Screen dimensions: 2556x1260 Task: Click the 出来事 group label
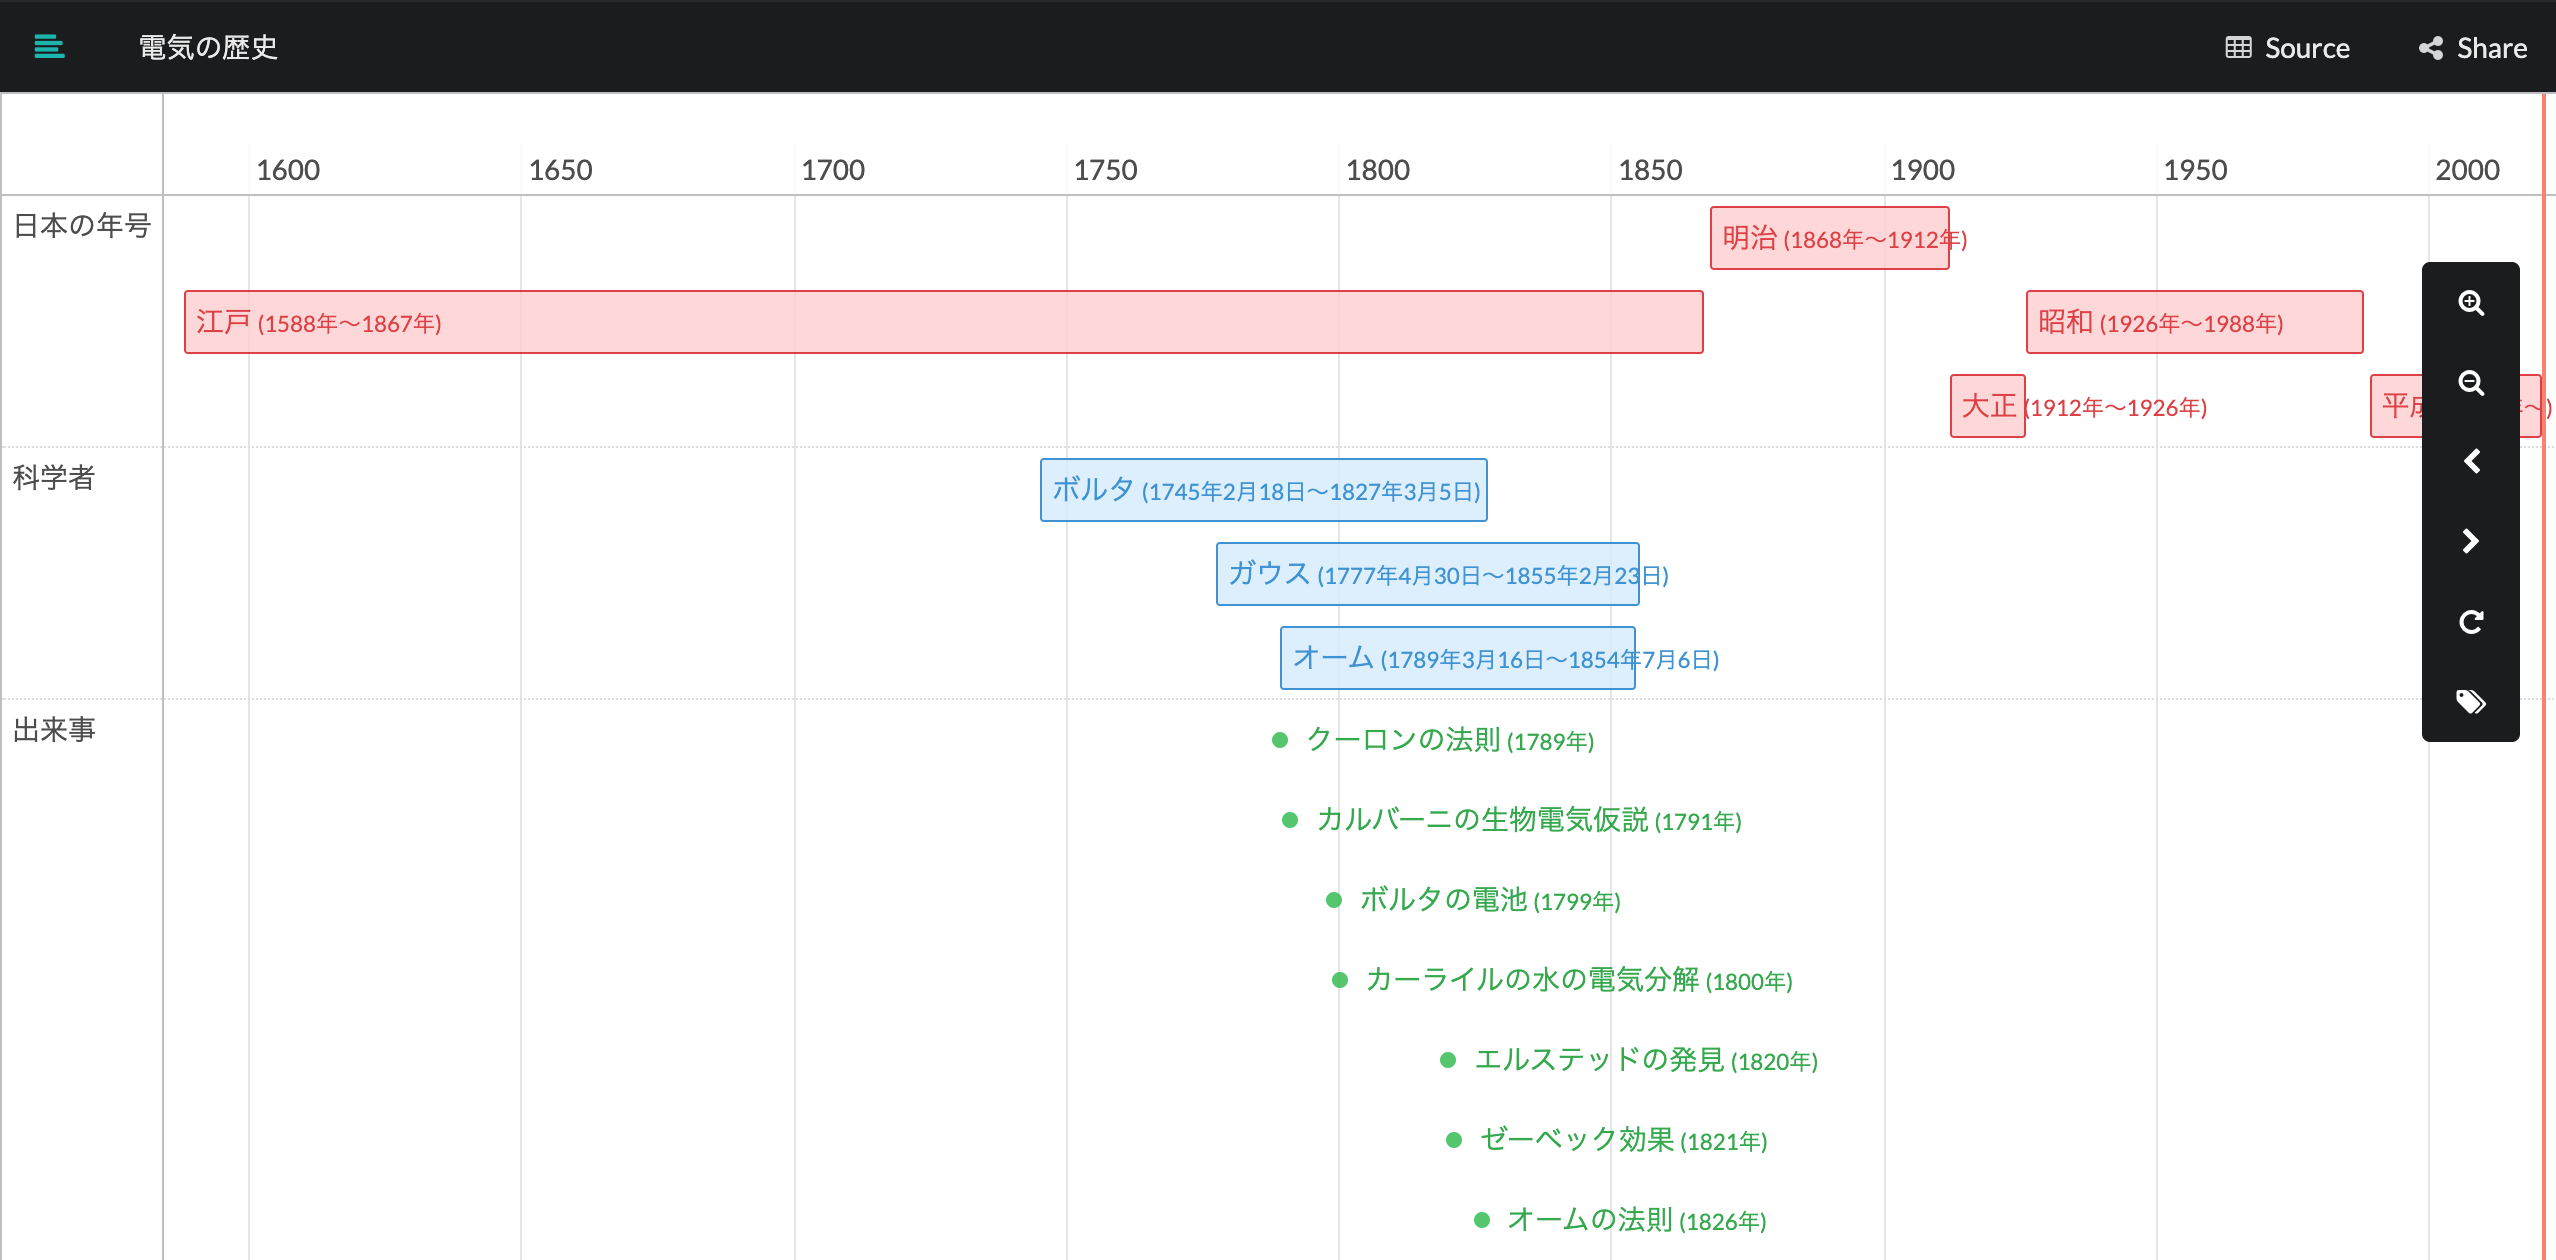(x=54, y=729)
